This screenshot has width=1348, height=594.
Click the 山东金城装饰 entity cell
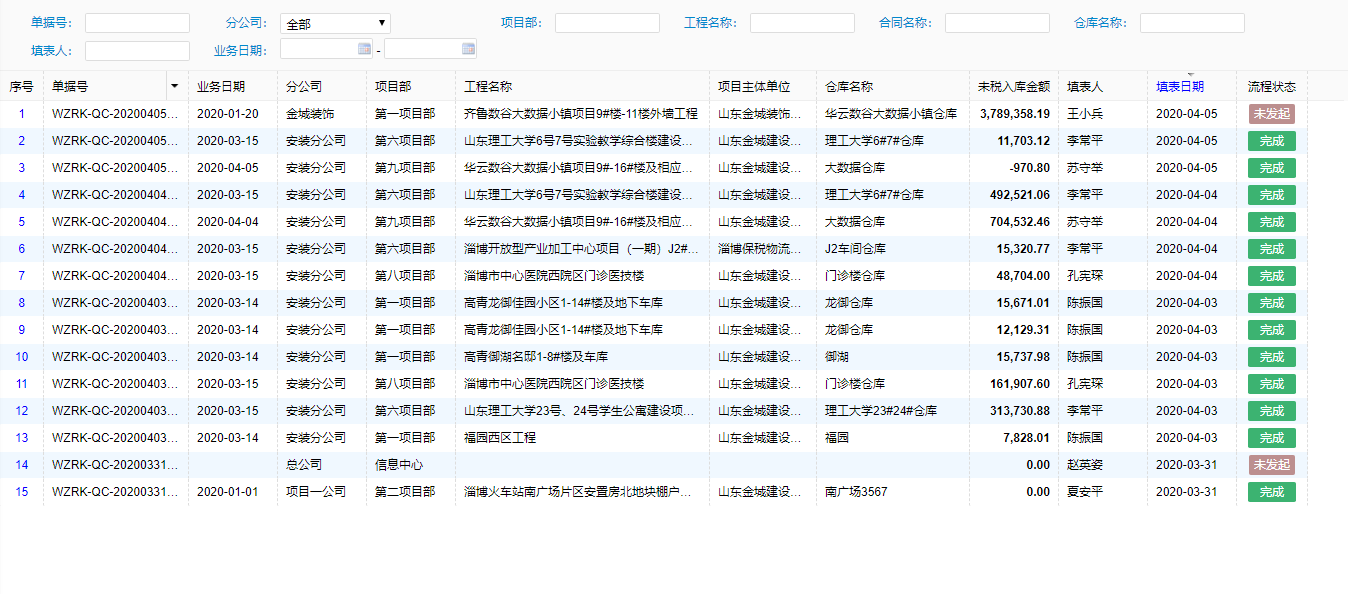760,114
